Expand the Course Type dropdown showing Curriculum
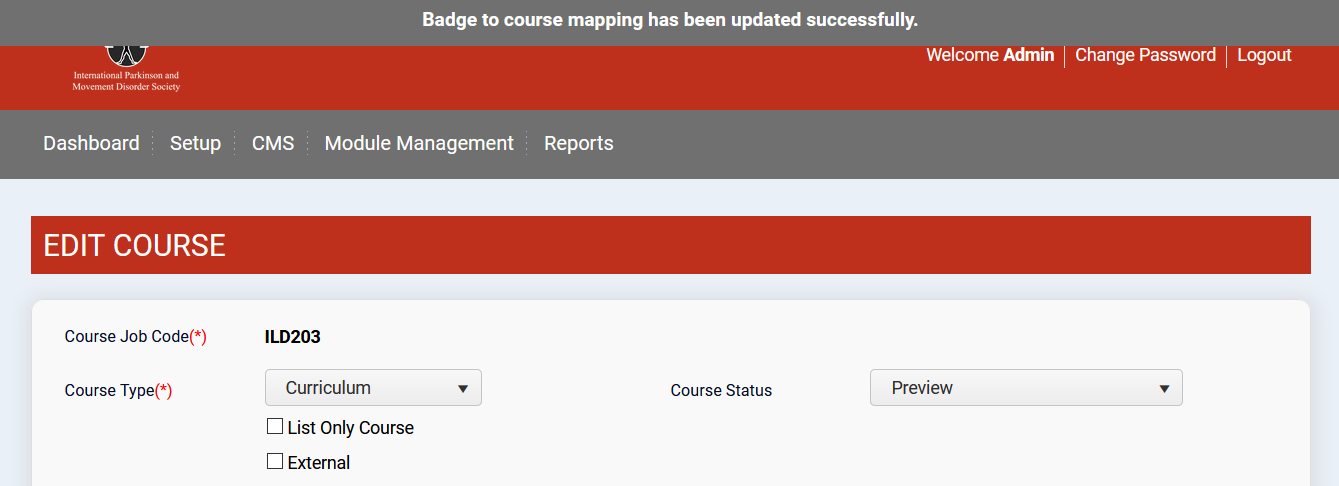 pos(373,388)
